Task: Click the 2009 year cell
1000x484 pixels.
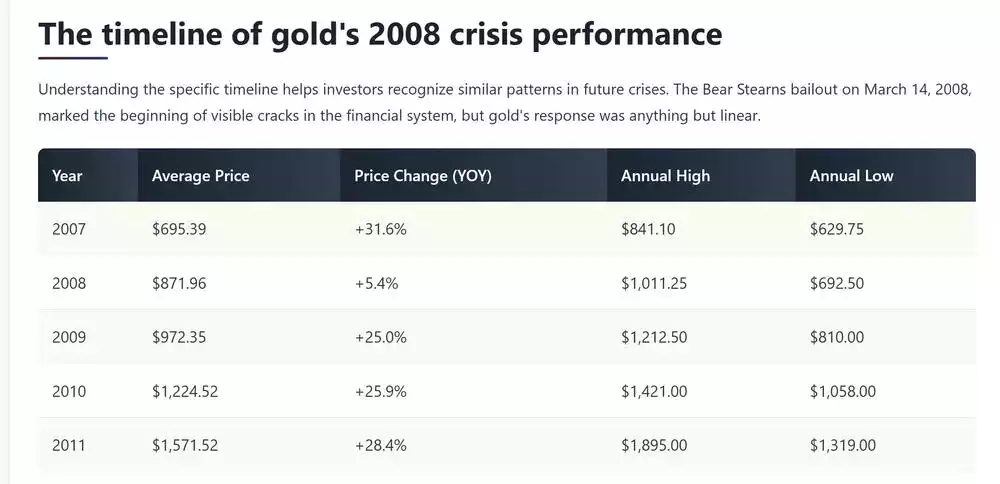Action: click(x=69, y=337)
